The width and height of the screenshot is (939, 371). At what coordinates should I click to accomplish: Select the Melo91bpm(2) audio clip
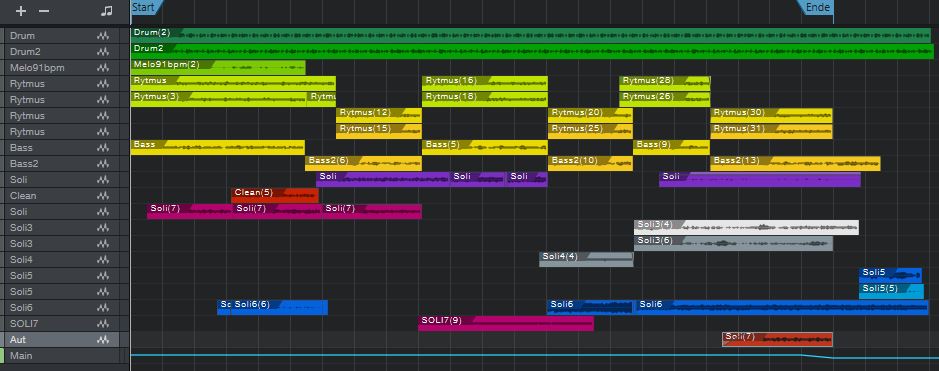218,67
